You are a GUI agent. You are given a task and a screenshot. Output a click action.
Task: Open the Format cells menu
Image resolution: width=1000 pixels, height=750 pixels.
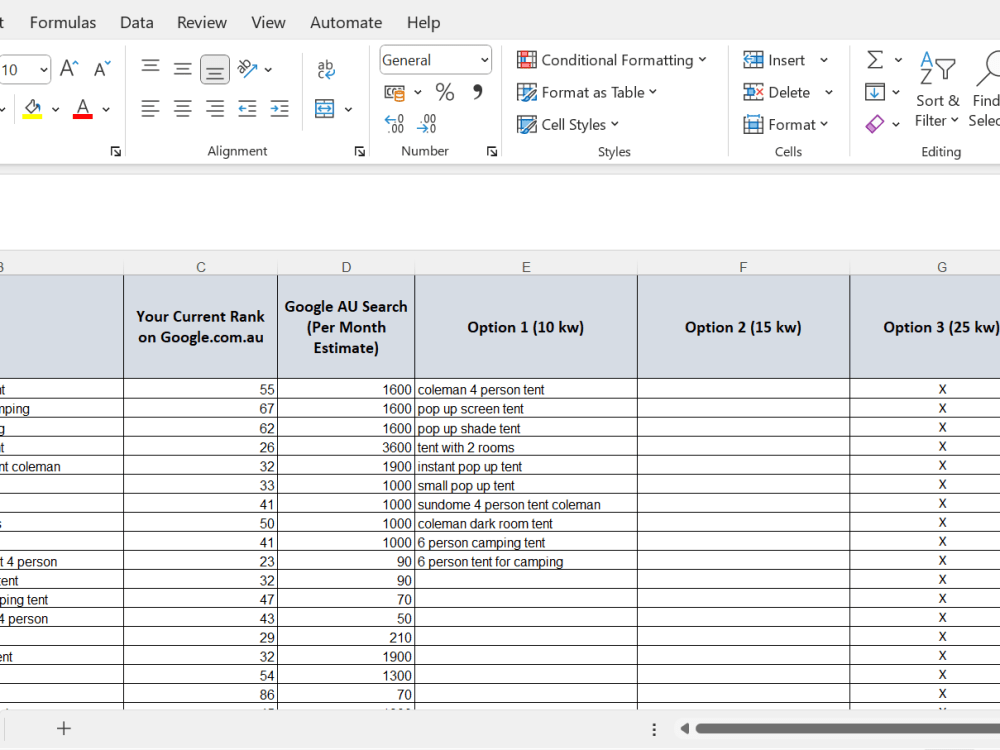(x=786, y=124)
